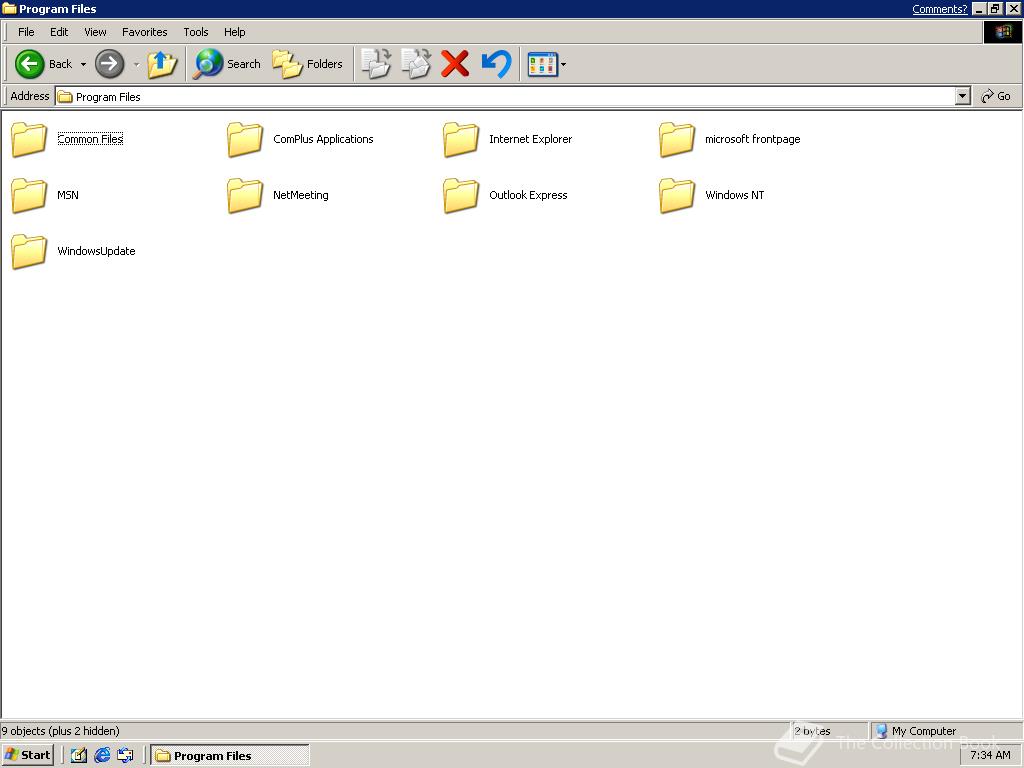Viewport: 1024px width, 768px height.
Task: Click the Comments? link
Action: tap(939, 9)
